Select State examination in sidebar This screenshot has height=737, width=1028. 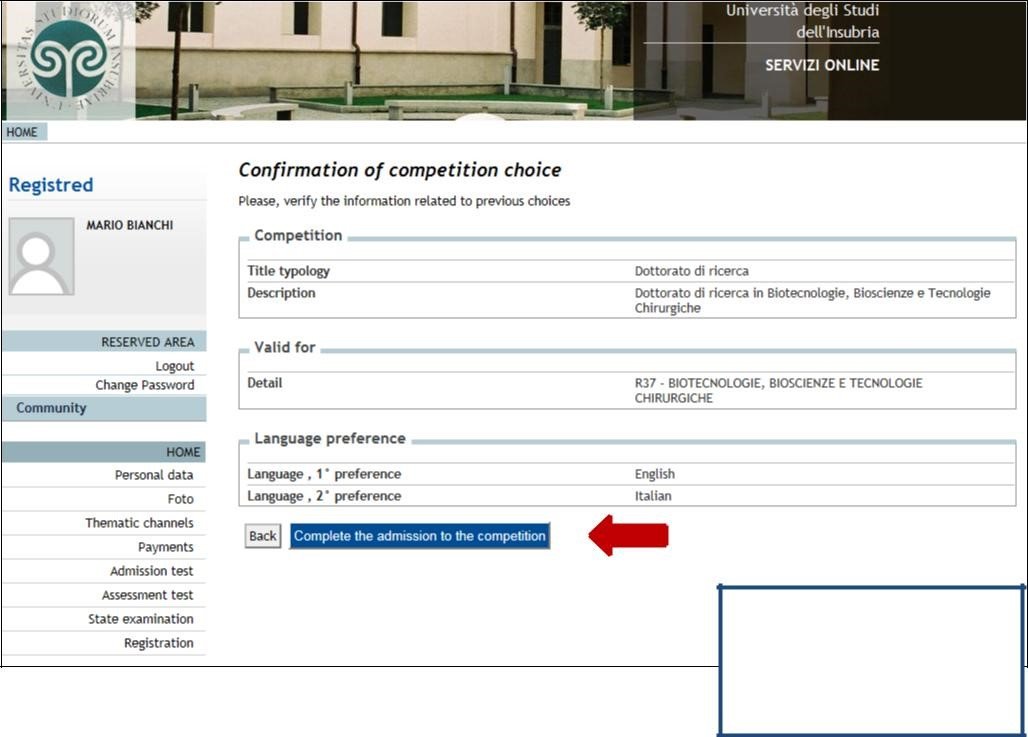tap(140, 619)
